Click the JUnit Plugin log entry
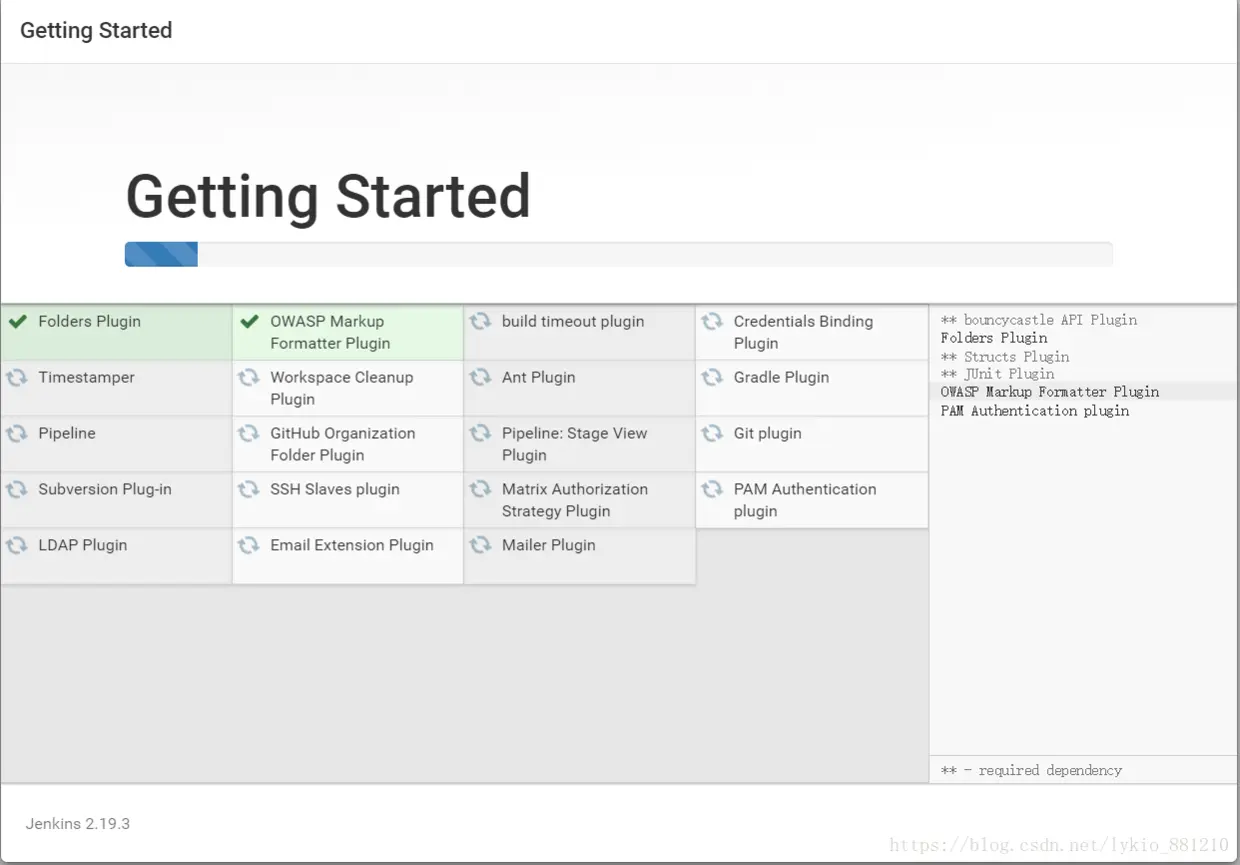 coord(997,374)
